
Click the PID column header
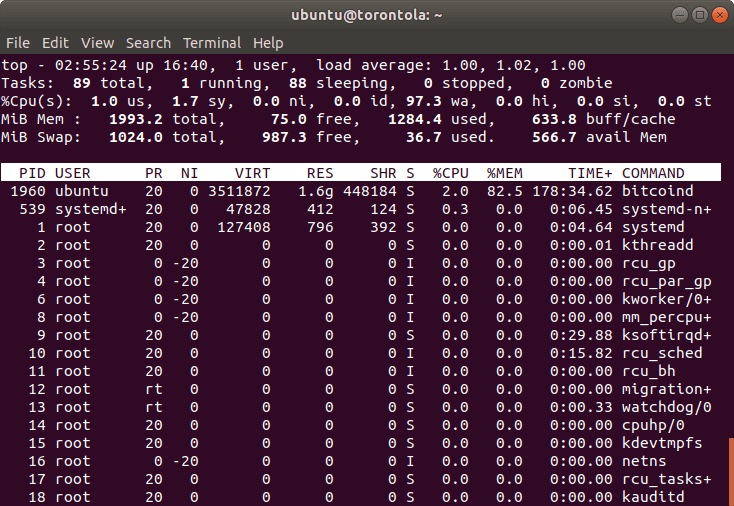click(32, 173)
